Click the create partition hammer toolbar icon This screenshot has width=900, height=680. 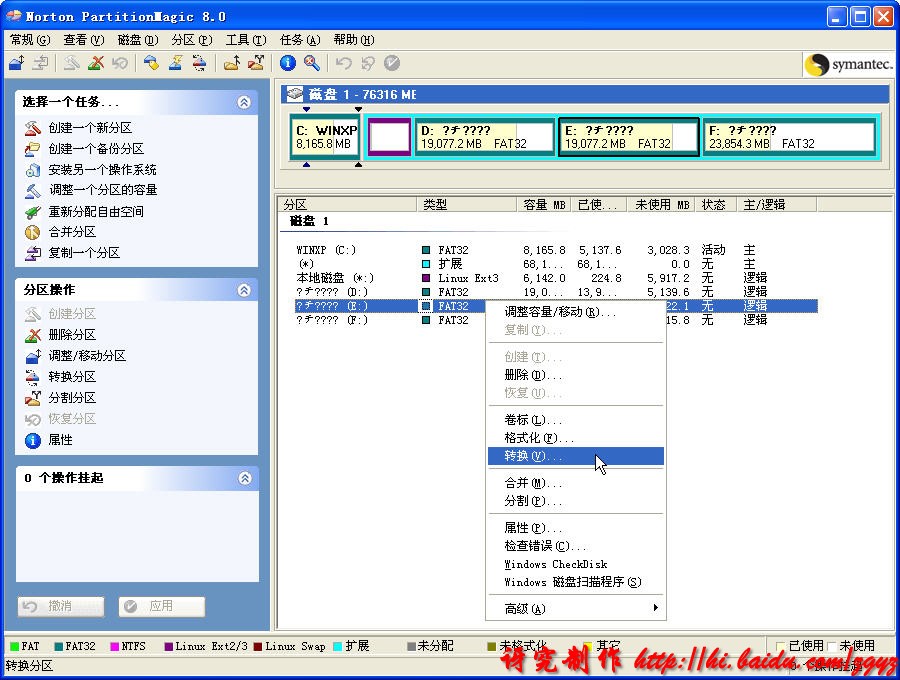[x=72, y=63]
